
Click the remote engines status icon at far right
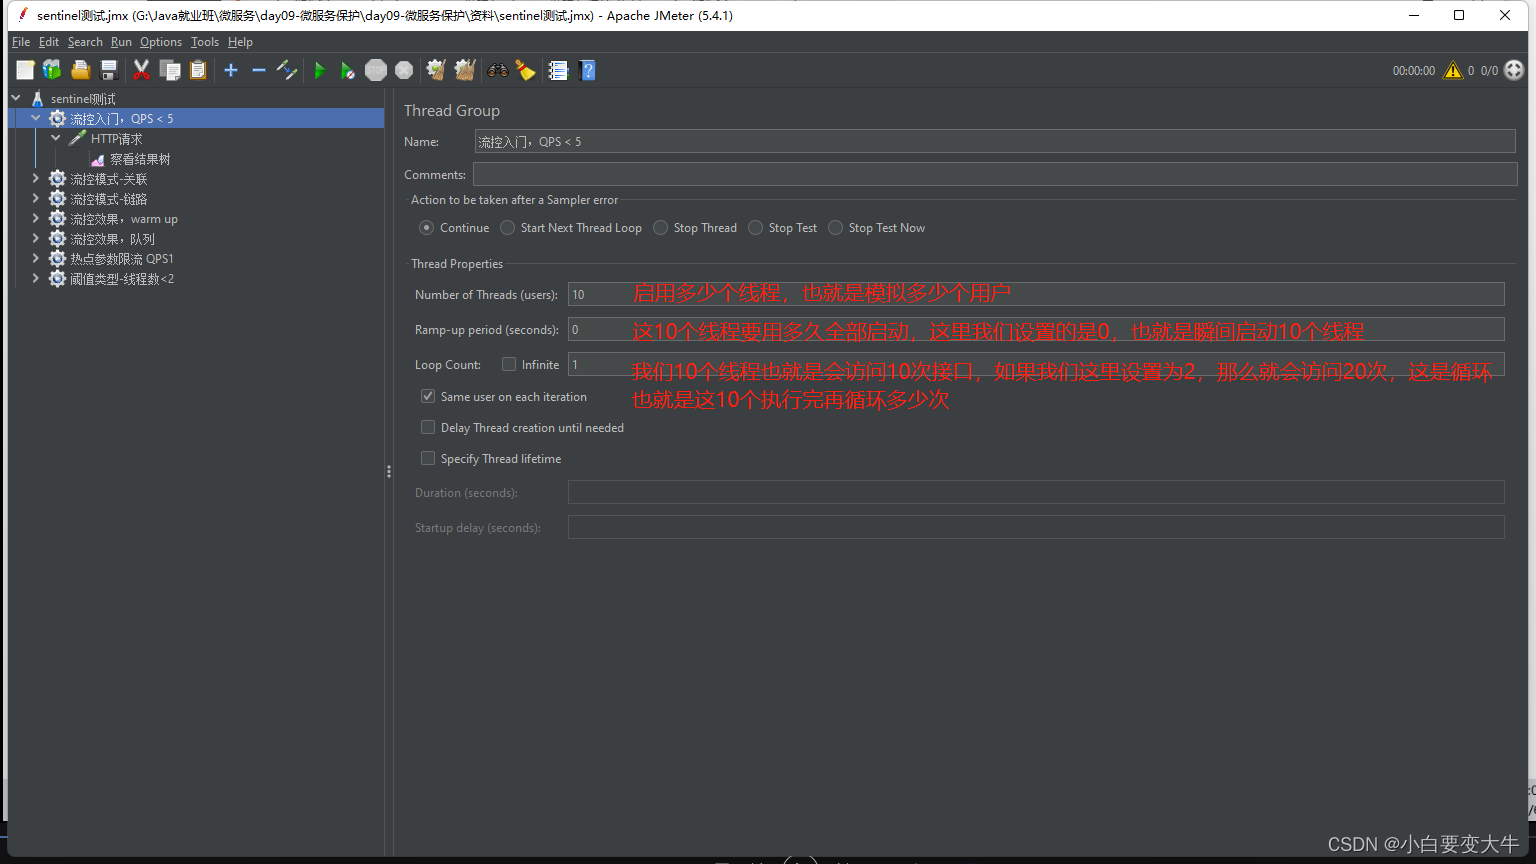pos(1514,70)
